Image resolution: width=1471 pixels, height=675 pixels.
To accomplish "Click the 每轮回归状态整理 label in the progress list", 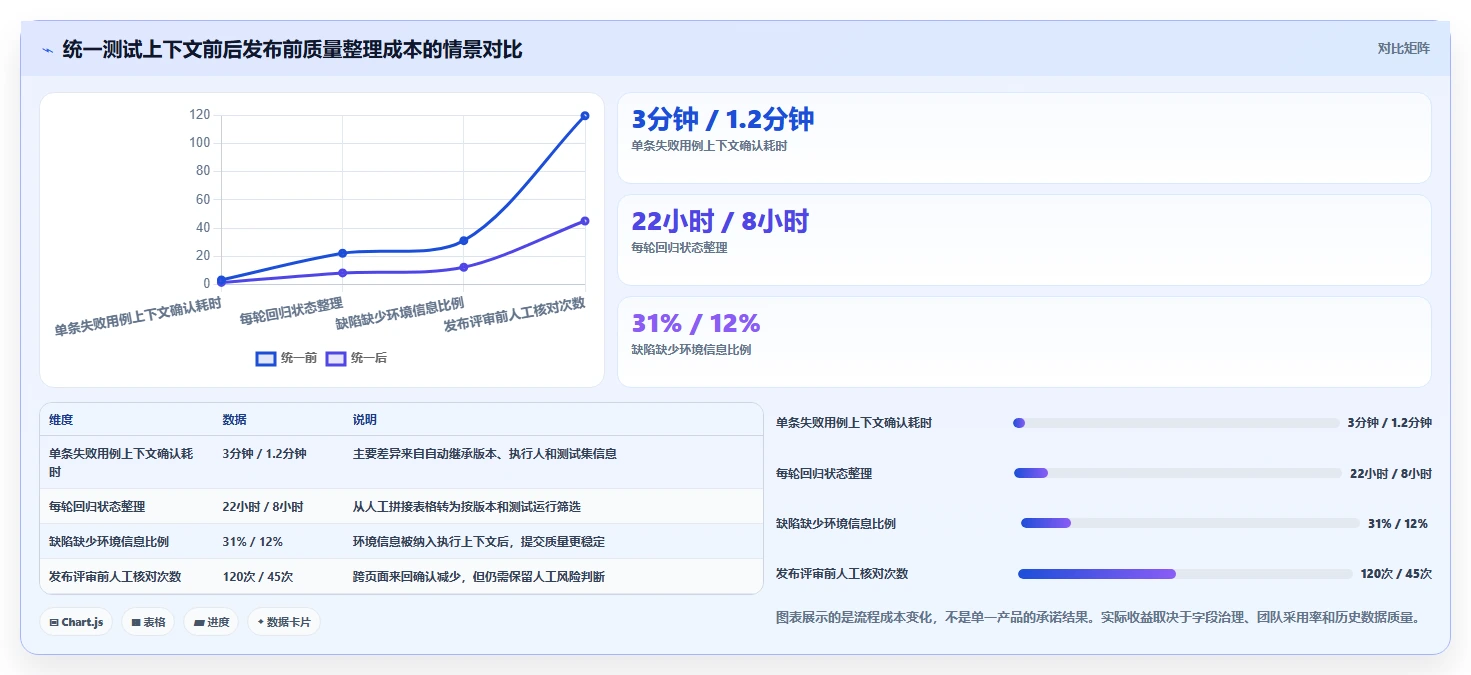I will click(824, 474).
